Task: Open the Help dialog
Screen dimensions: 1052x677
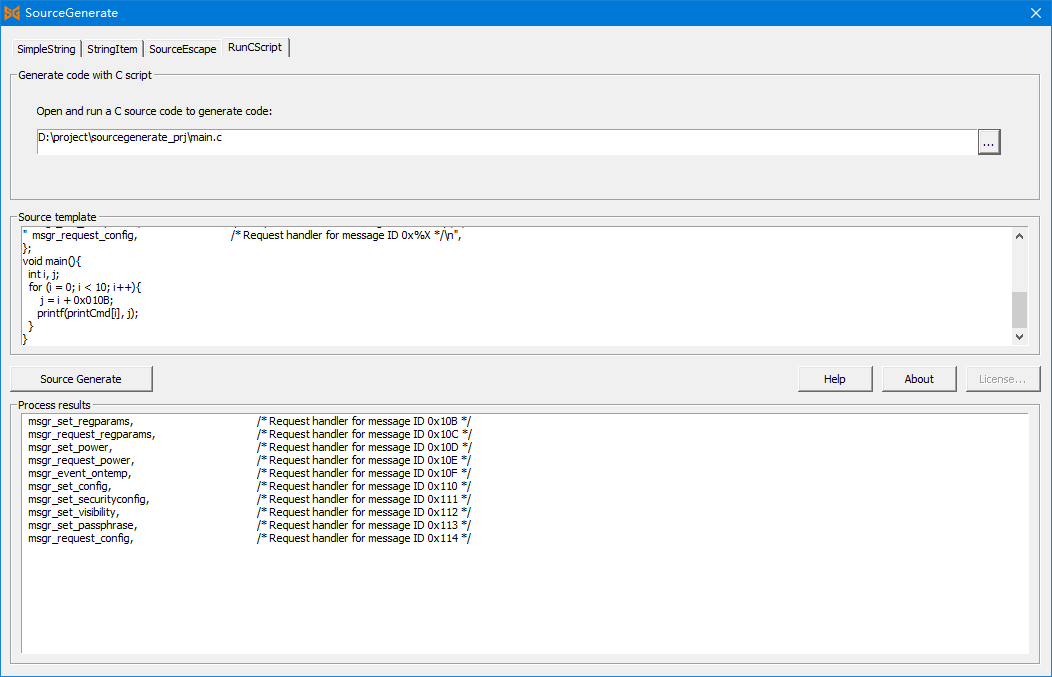Action: point(834,379)
